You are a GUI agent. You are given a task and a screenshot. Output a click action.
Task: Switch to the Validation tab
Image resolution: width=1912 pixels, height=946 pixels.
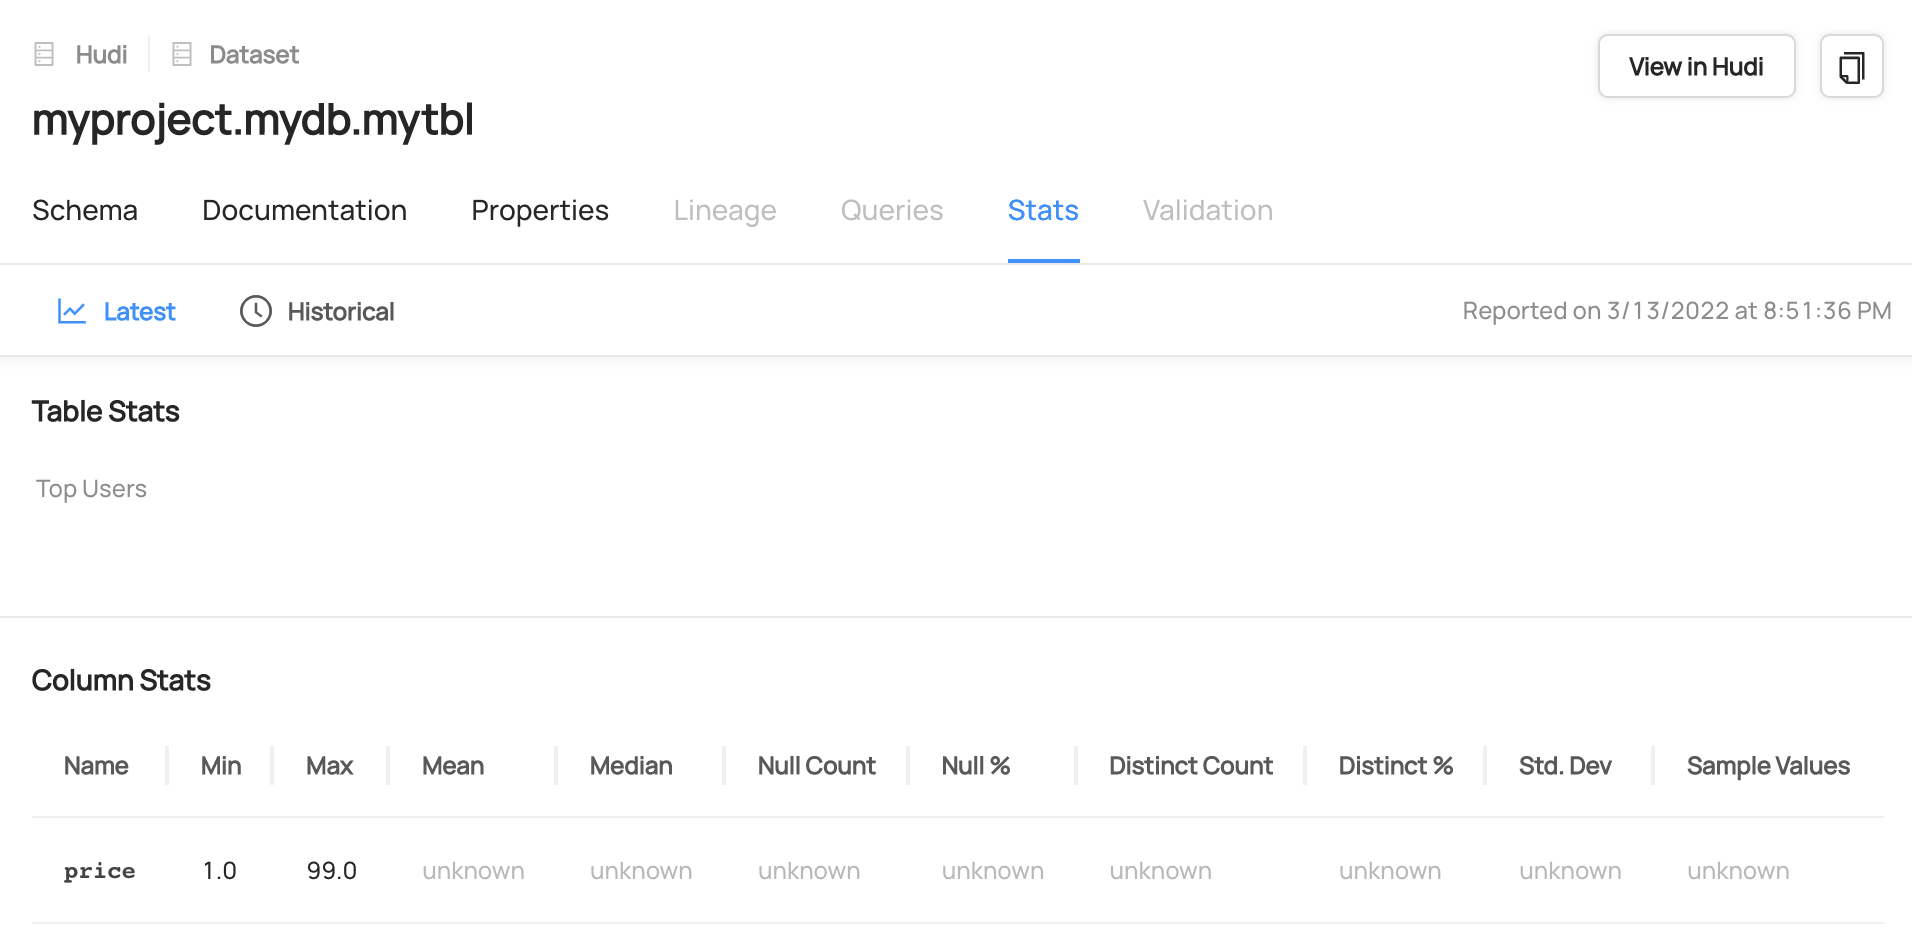pos(1207,211)
